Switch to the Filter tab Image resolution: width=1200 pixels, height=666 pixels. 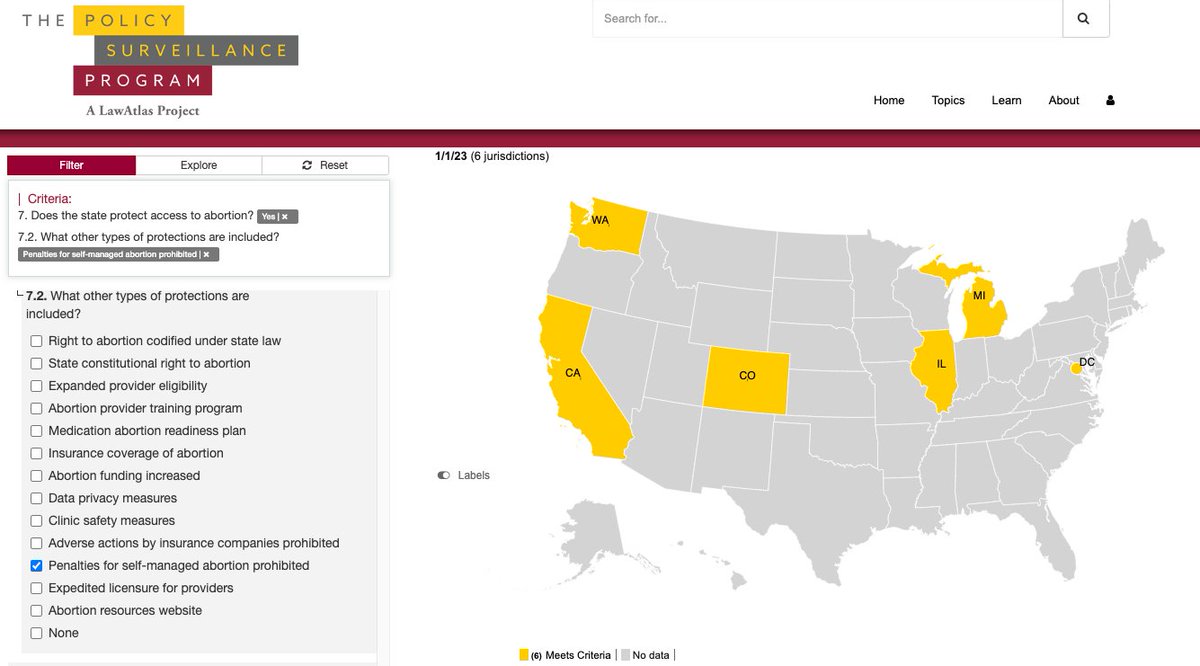[72, 165]
